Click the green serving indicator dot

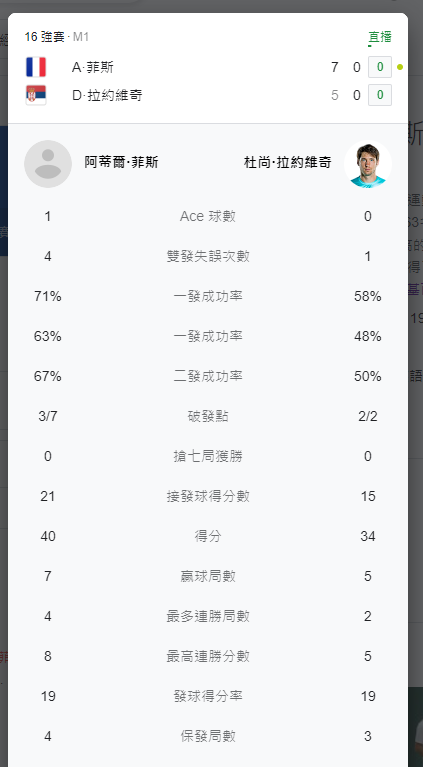tap(400, 67)
